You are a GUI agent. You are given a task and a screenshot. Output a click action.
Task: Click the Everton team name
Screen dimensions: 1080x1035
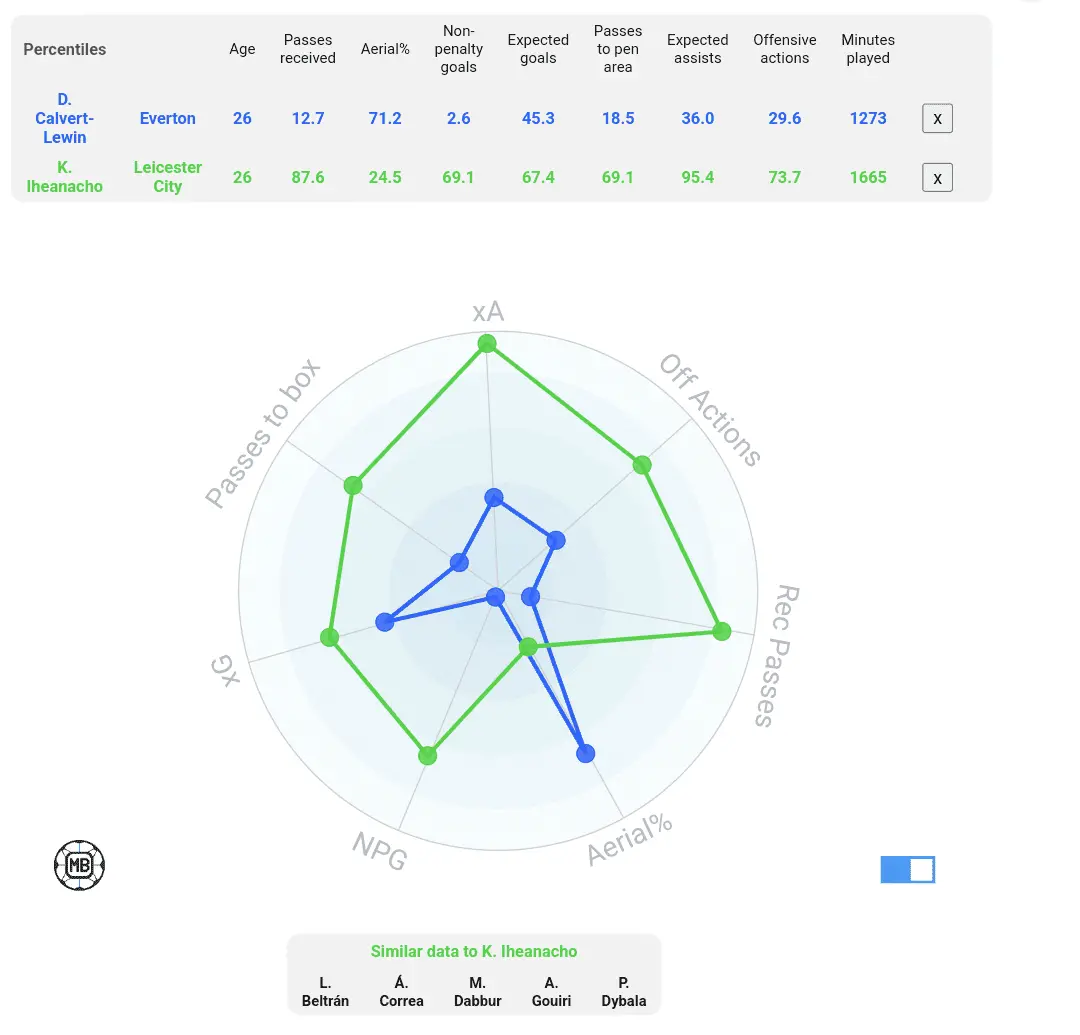point(167,118)
